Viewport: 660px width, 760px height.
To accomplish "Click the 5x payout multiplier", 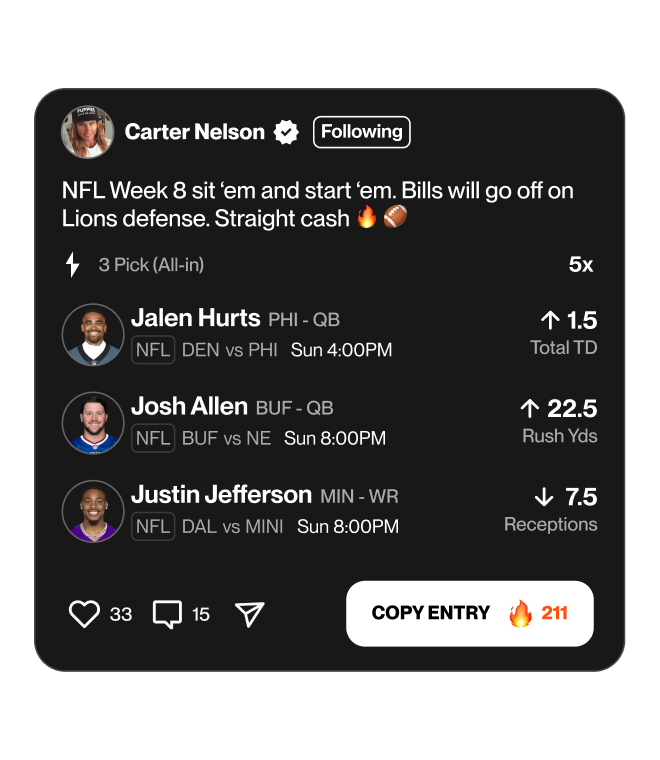I will click(x=581, y=265).
